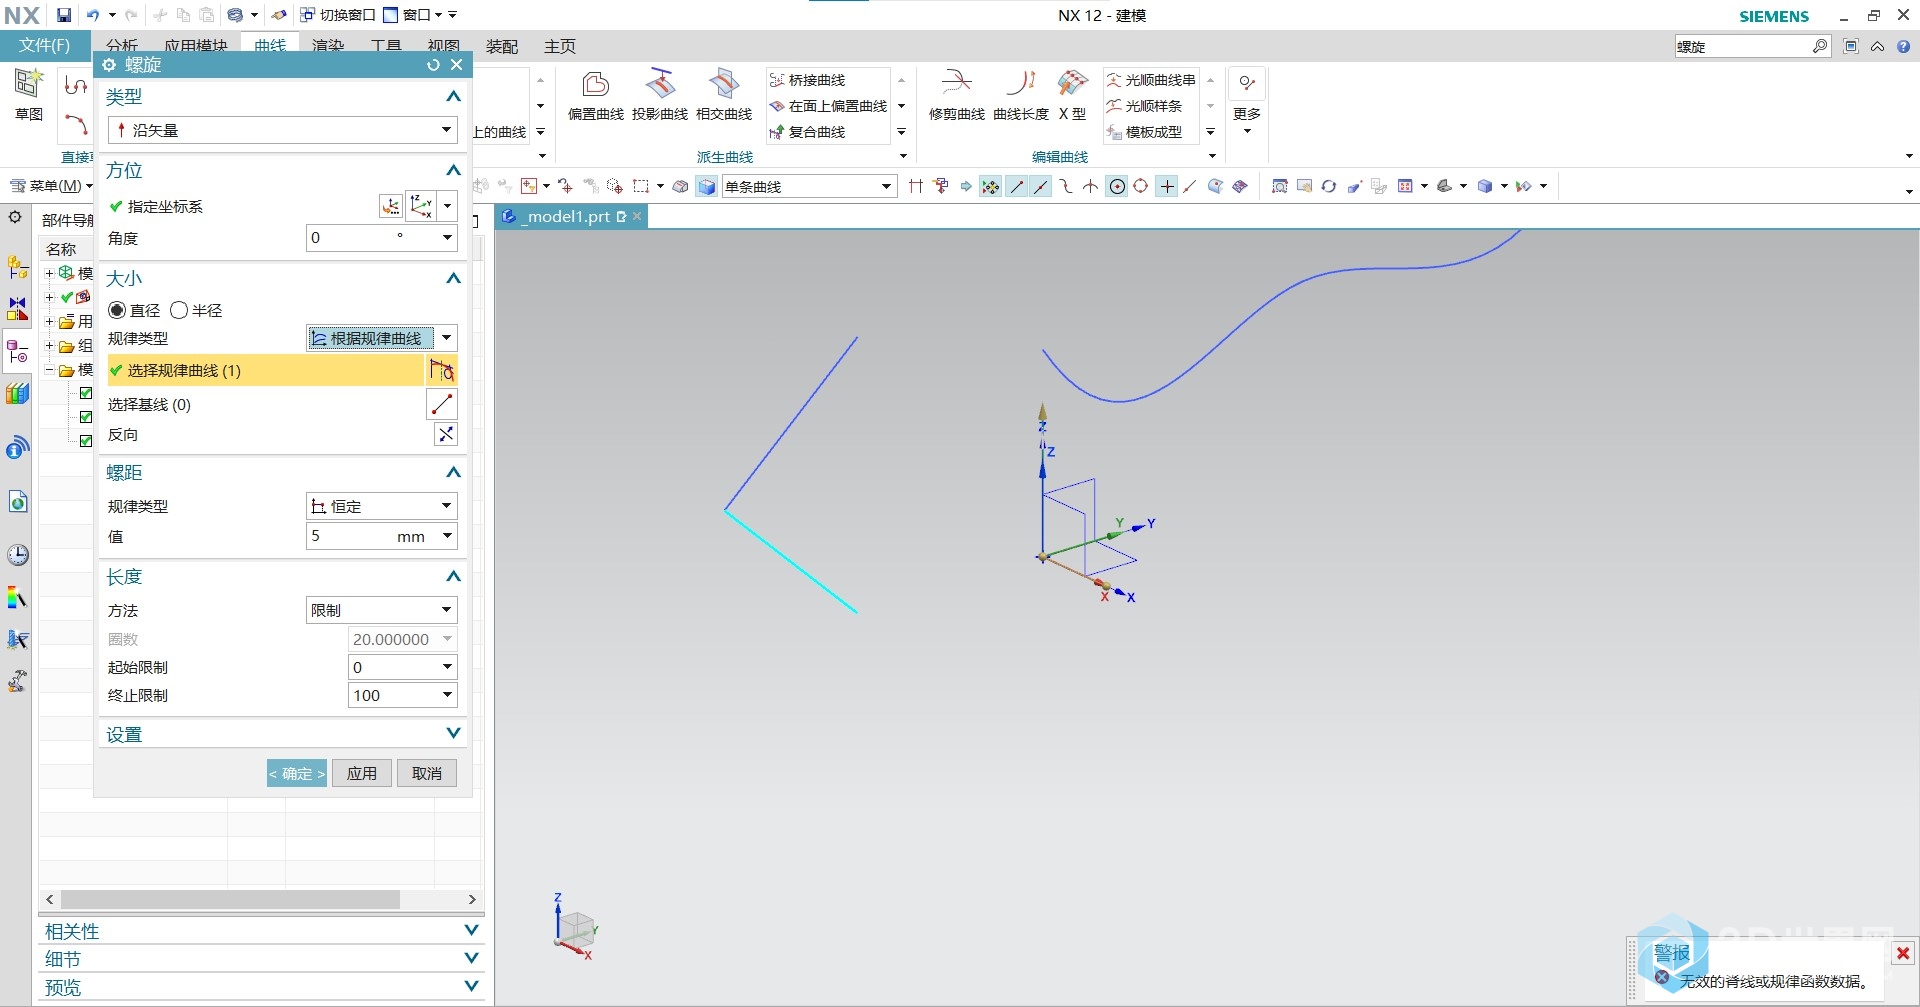The image size is (1920, 1007).
Task: Open the Menu (菜单) dropdown
Action: coord(51,186)
